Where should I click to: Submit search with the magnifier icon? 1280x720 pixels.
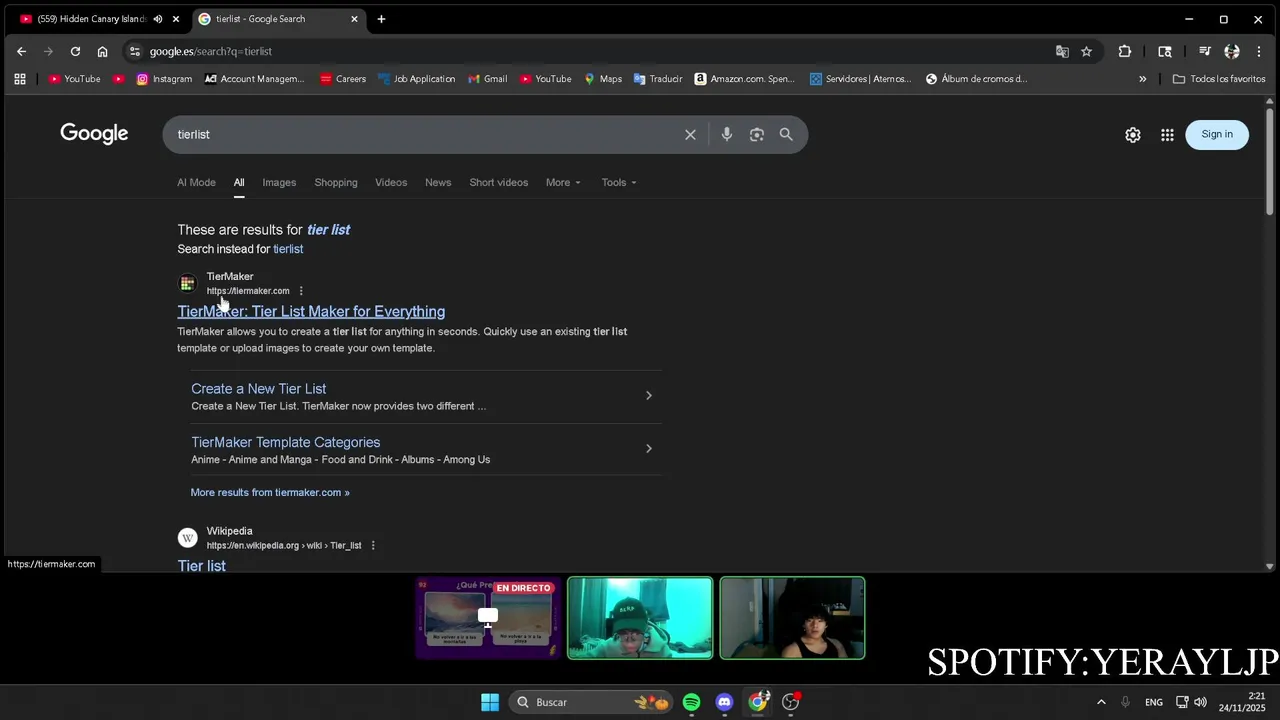(786, 134)
